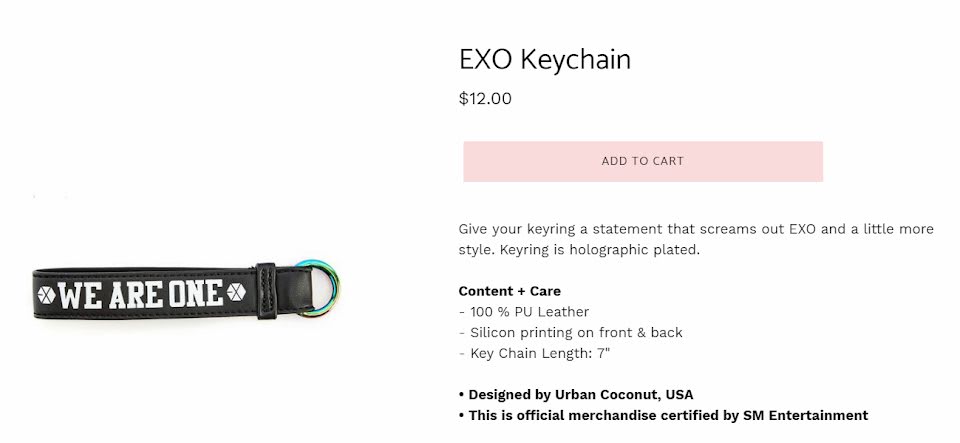Click the bullet before Designed by Urban Coconut
Viewport: 960px width, 443px height.
pos(461,395)
